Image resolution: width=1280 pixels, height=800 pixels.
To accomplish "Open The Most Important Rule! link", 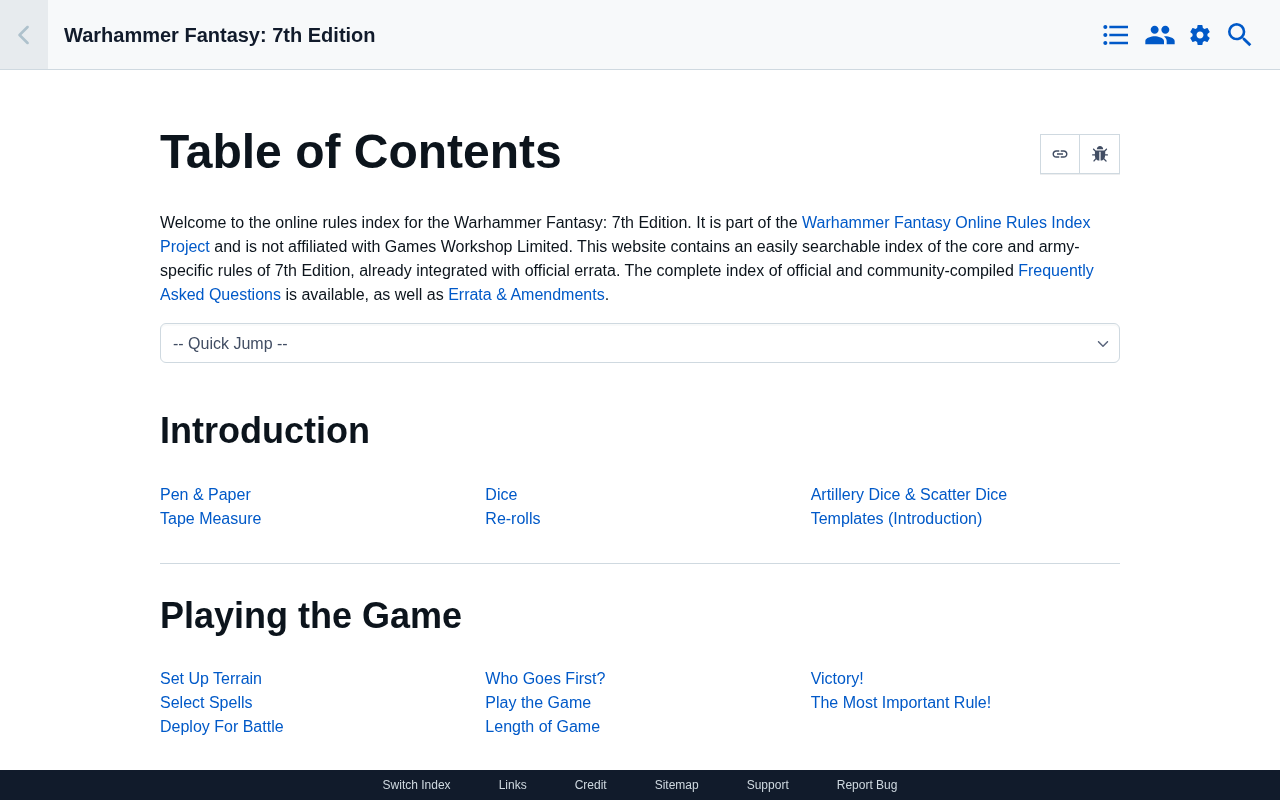I will [x=900, y=703].
